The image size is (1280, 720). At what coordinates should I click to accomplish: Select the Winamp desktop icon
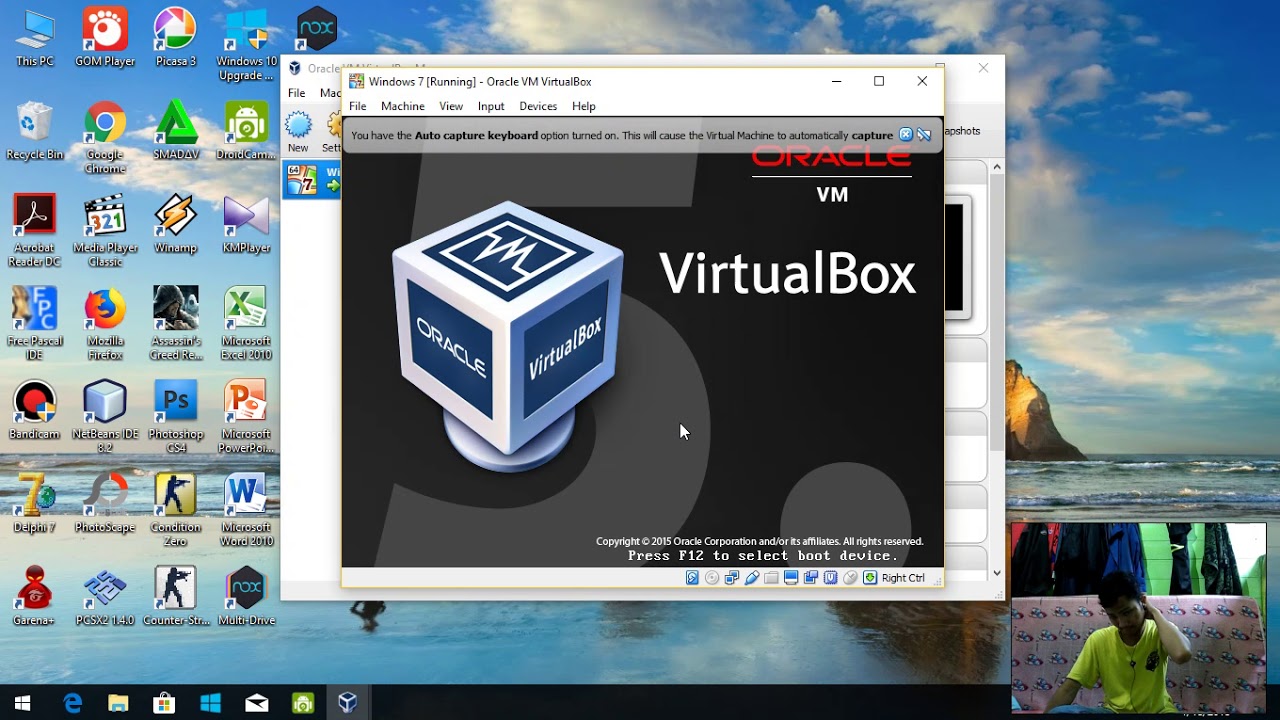tap(176, 225)
